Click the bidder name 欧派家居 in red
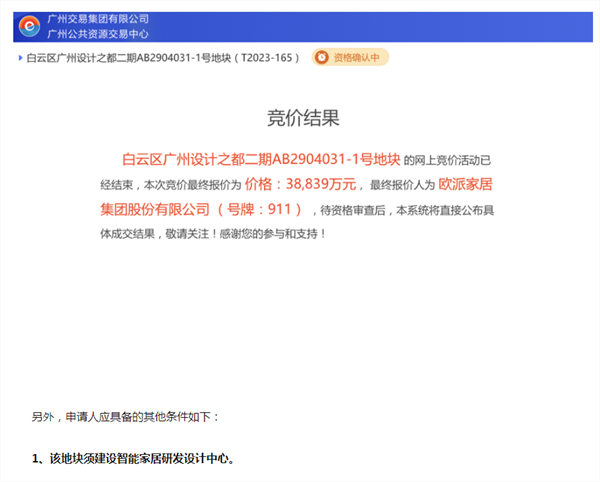This screenshot has width=600, height=482. [x=465, y=184]
